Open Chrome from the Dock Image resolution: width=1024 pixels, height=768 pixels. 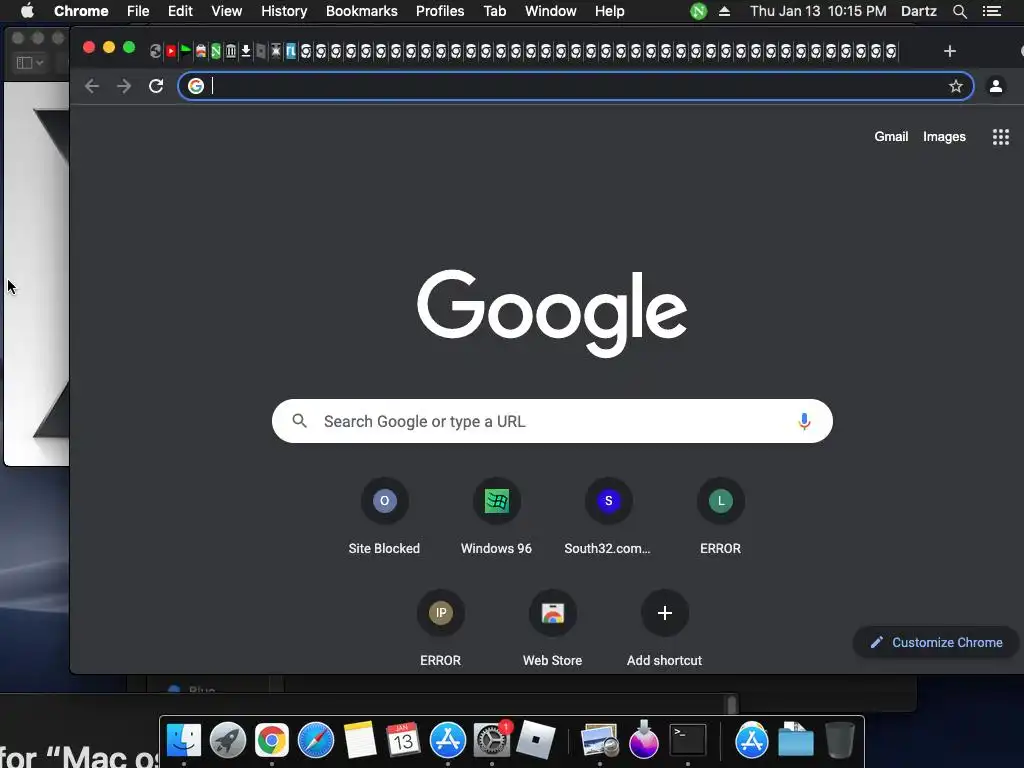[272, 741]
